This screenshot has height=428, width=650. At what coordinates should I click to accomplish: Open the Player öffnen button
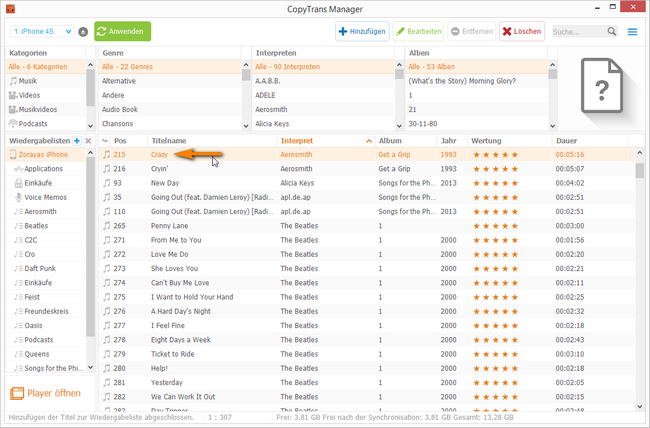click(x=47, y=393)
